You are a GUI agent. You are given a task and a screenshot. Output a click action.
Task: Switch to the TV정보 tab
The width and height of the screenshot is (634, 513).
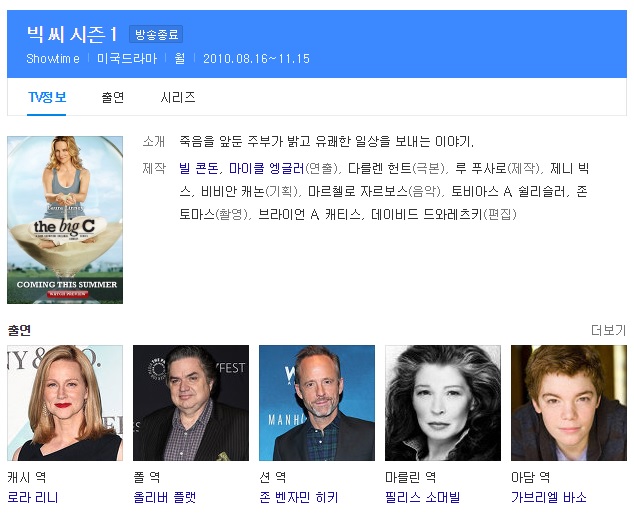pos(47,97)
